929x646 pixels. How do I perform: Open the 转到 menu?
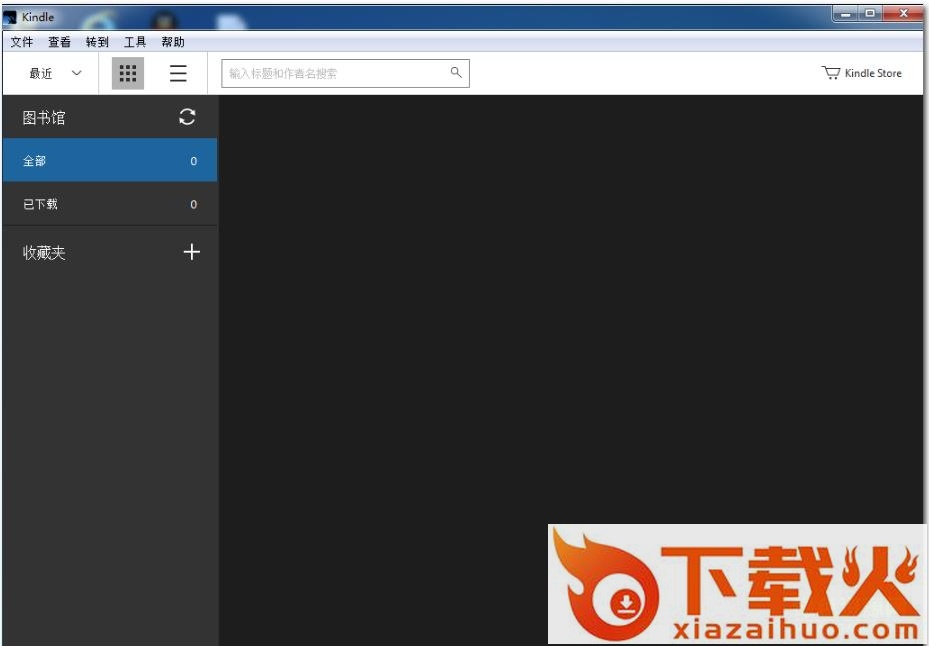click(97, 42)
